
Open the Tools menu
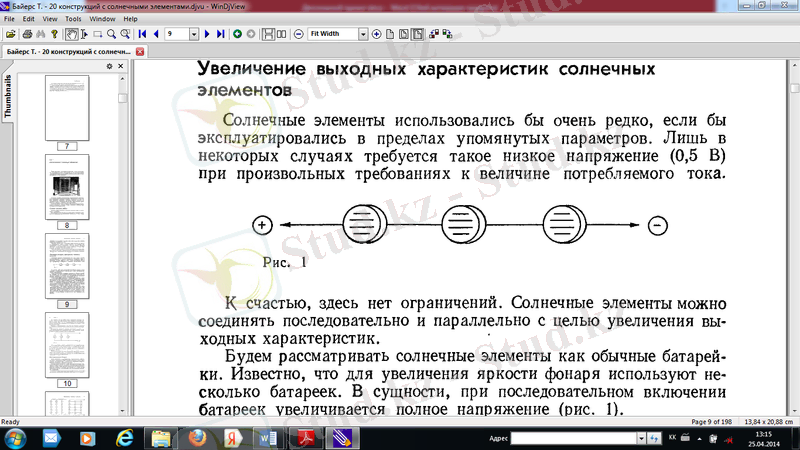(x=73, y=19)
